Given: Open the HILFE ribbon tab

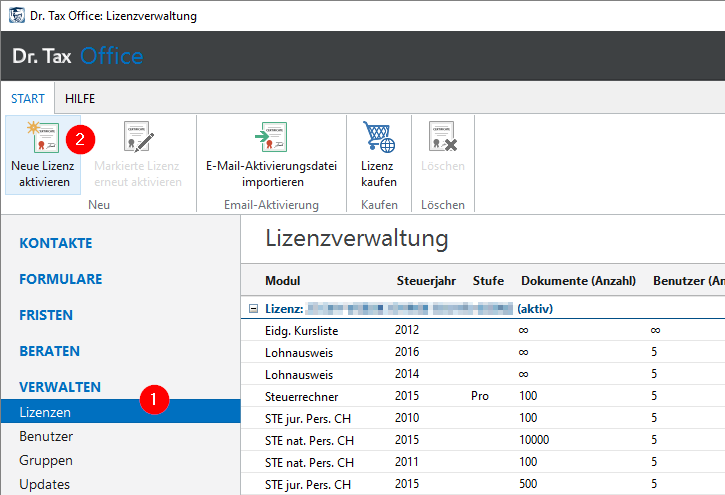Looking at the screenshot, I should tap(80, 98).
